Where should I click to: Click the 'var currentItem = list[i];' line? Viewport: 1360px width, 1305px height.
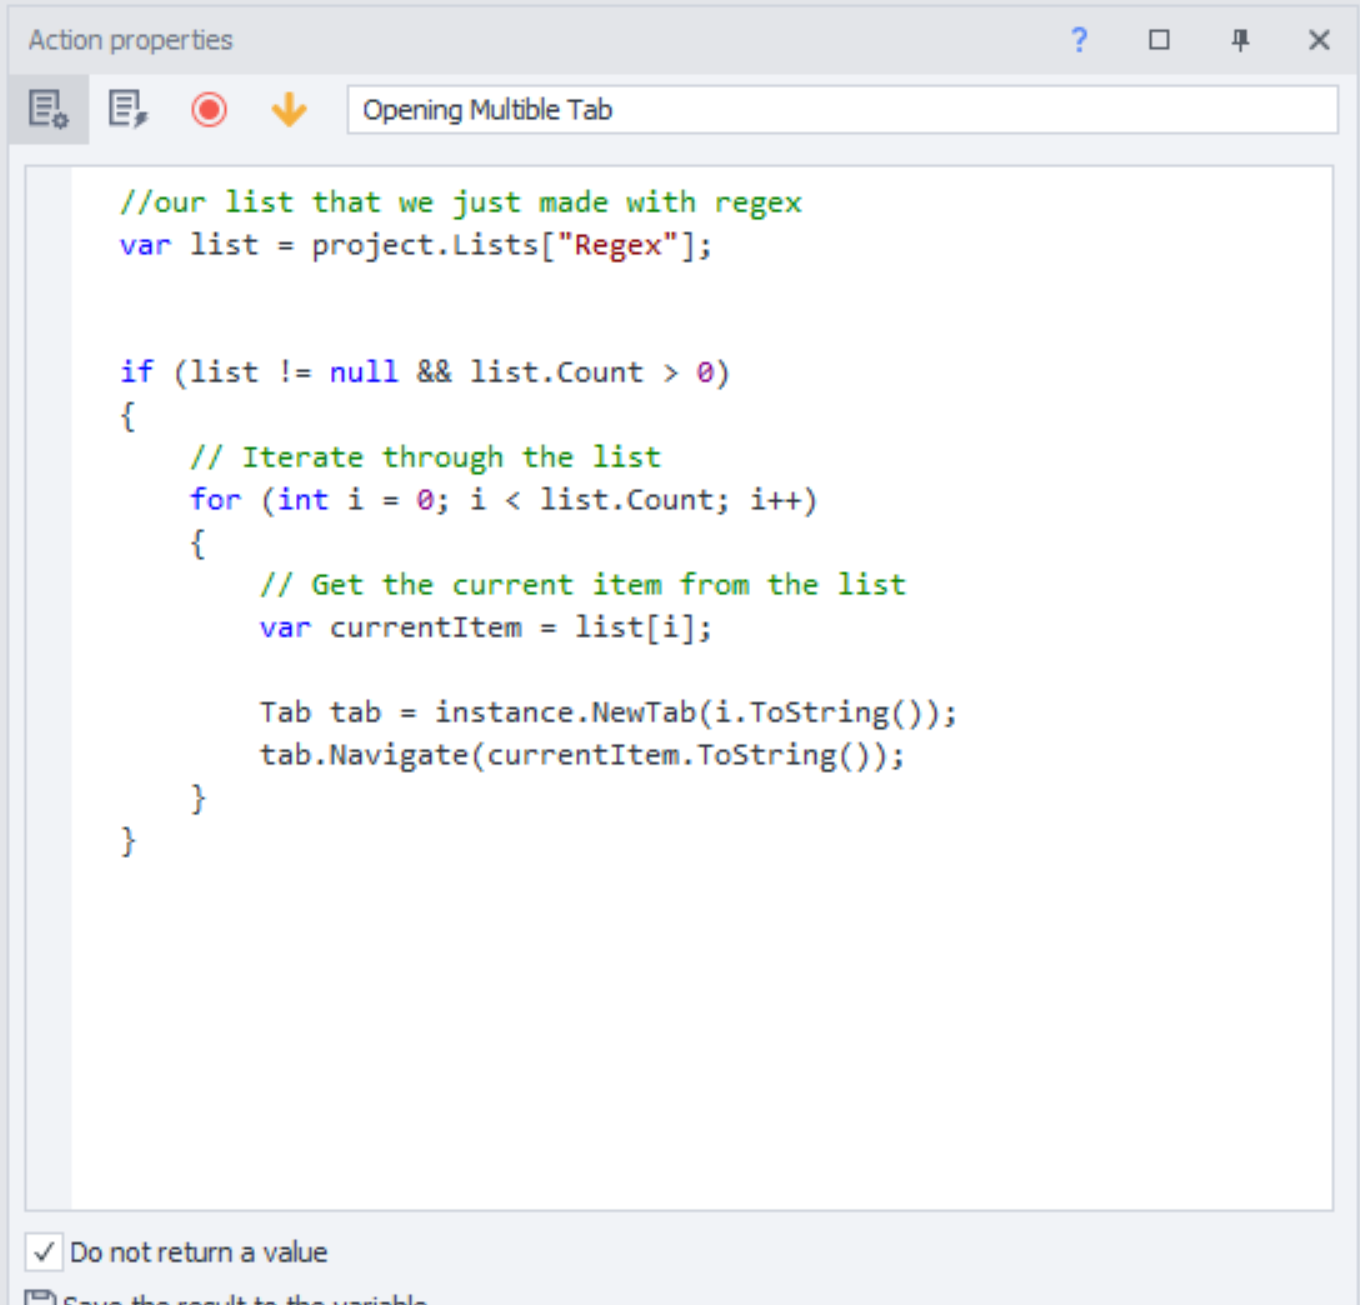(486, 627)
